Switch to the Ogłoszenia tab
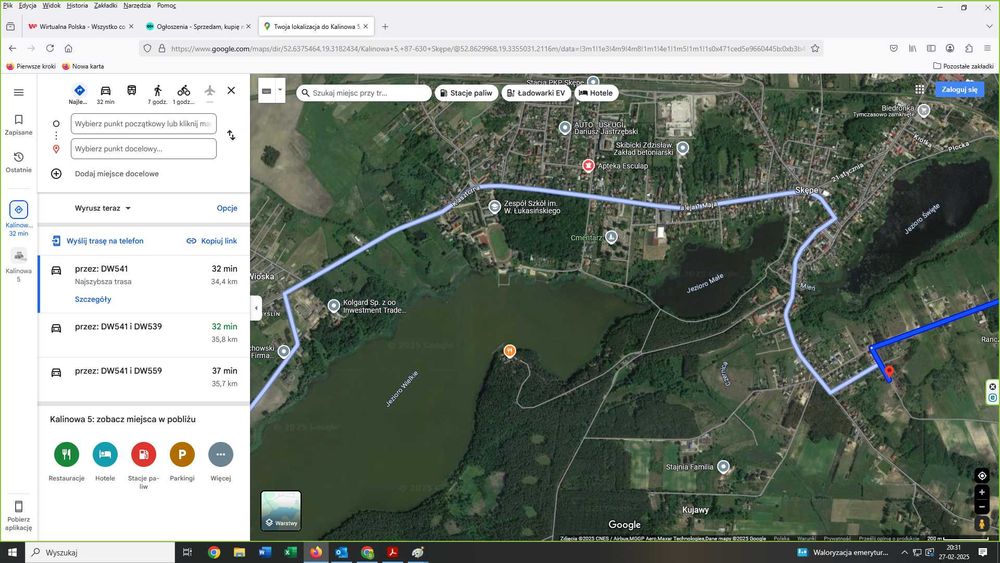This screenshot has height=563, width=1000. [x=197, y=27]
